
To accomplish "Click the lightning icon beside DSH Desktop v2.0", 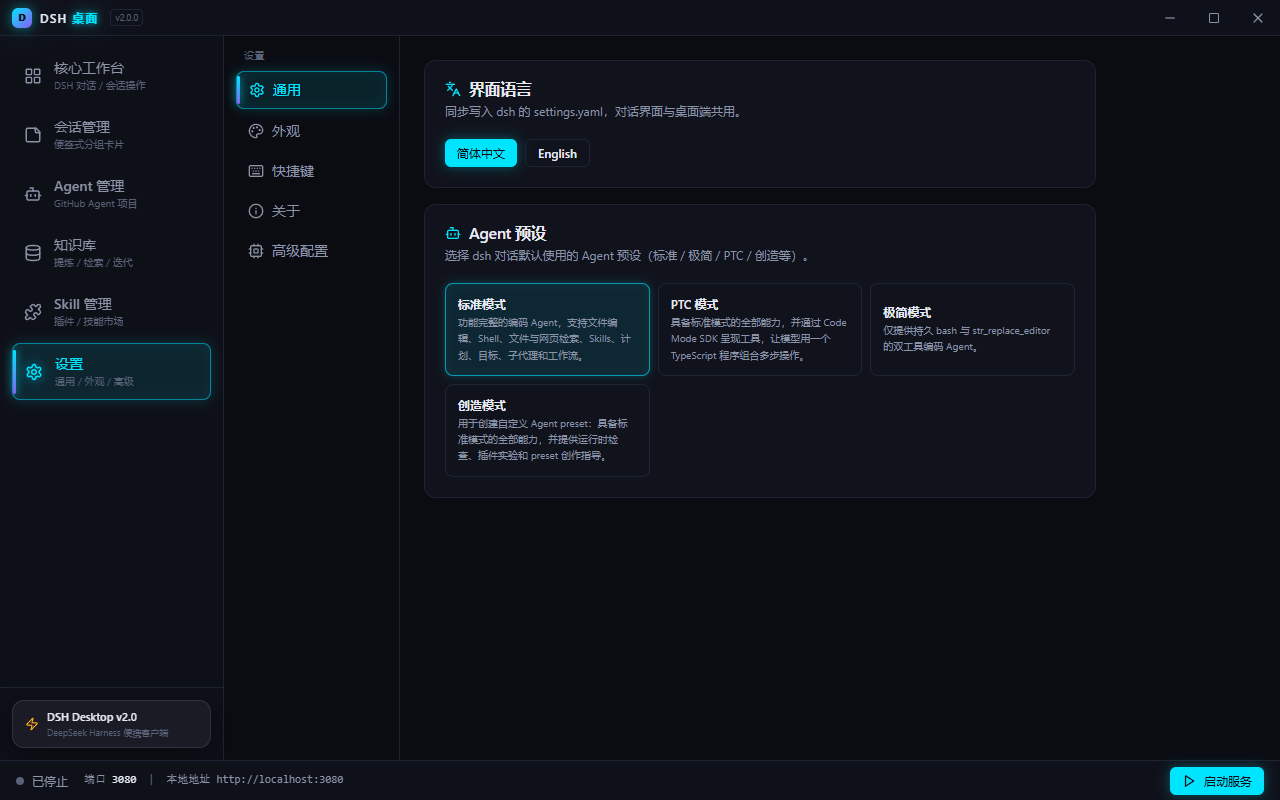I will (x=32, y=724).
